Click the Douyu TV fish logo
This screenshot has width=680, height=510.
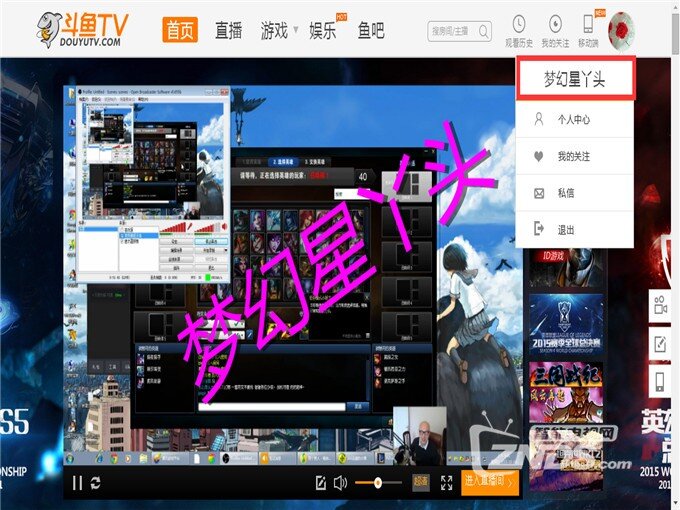(82, 29)
